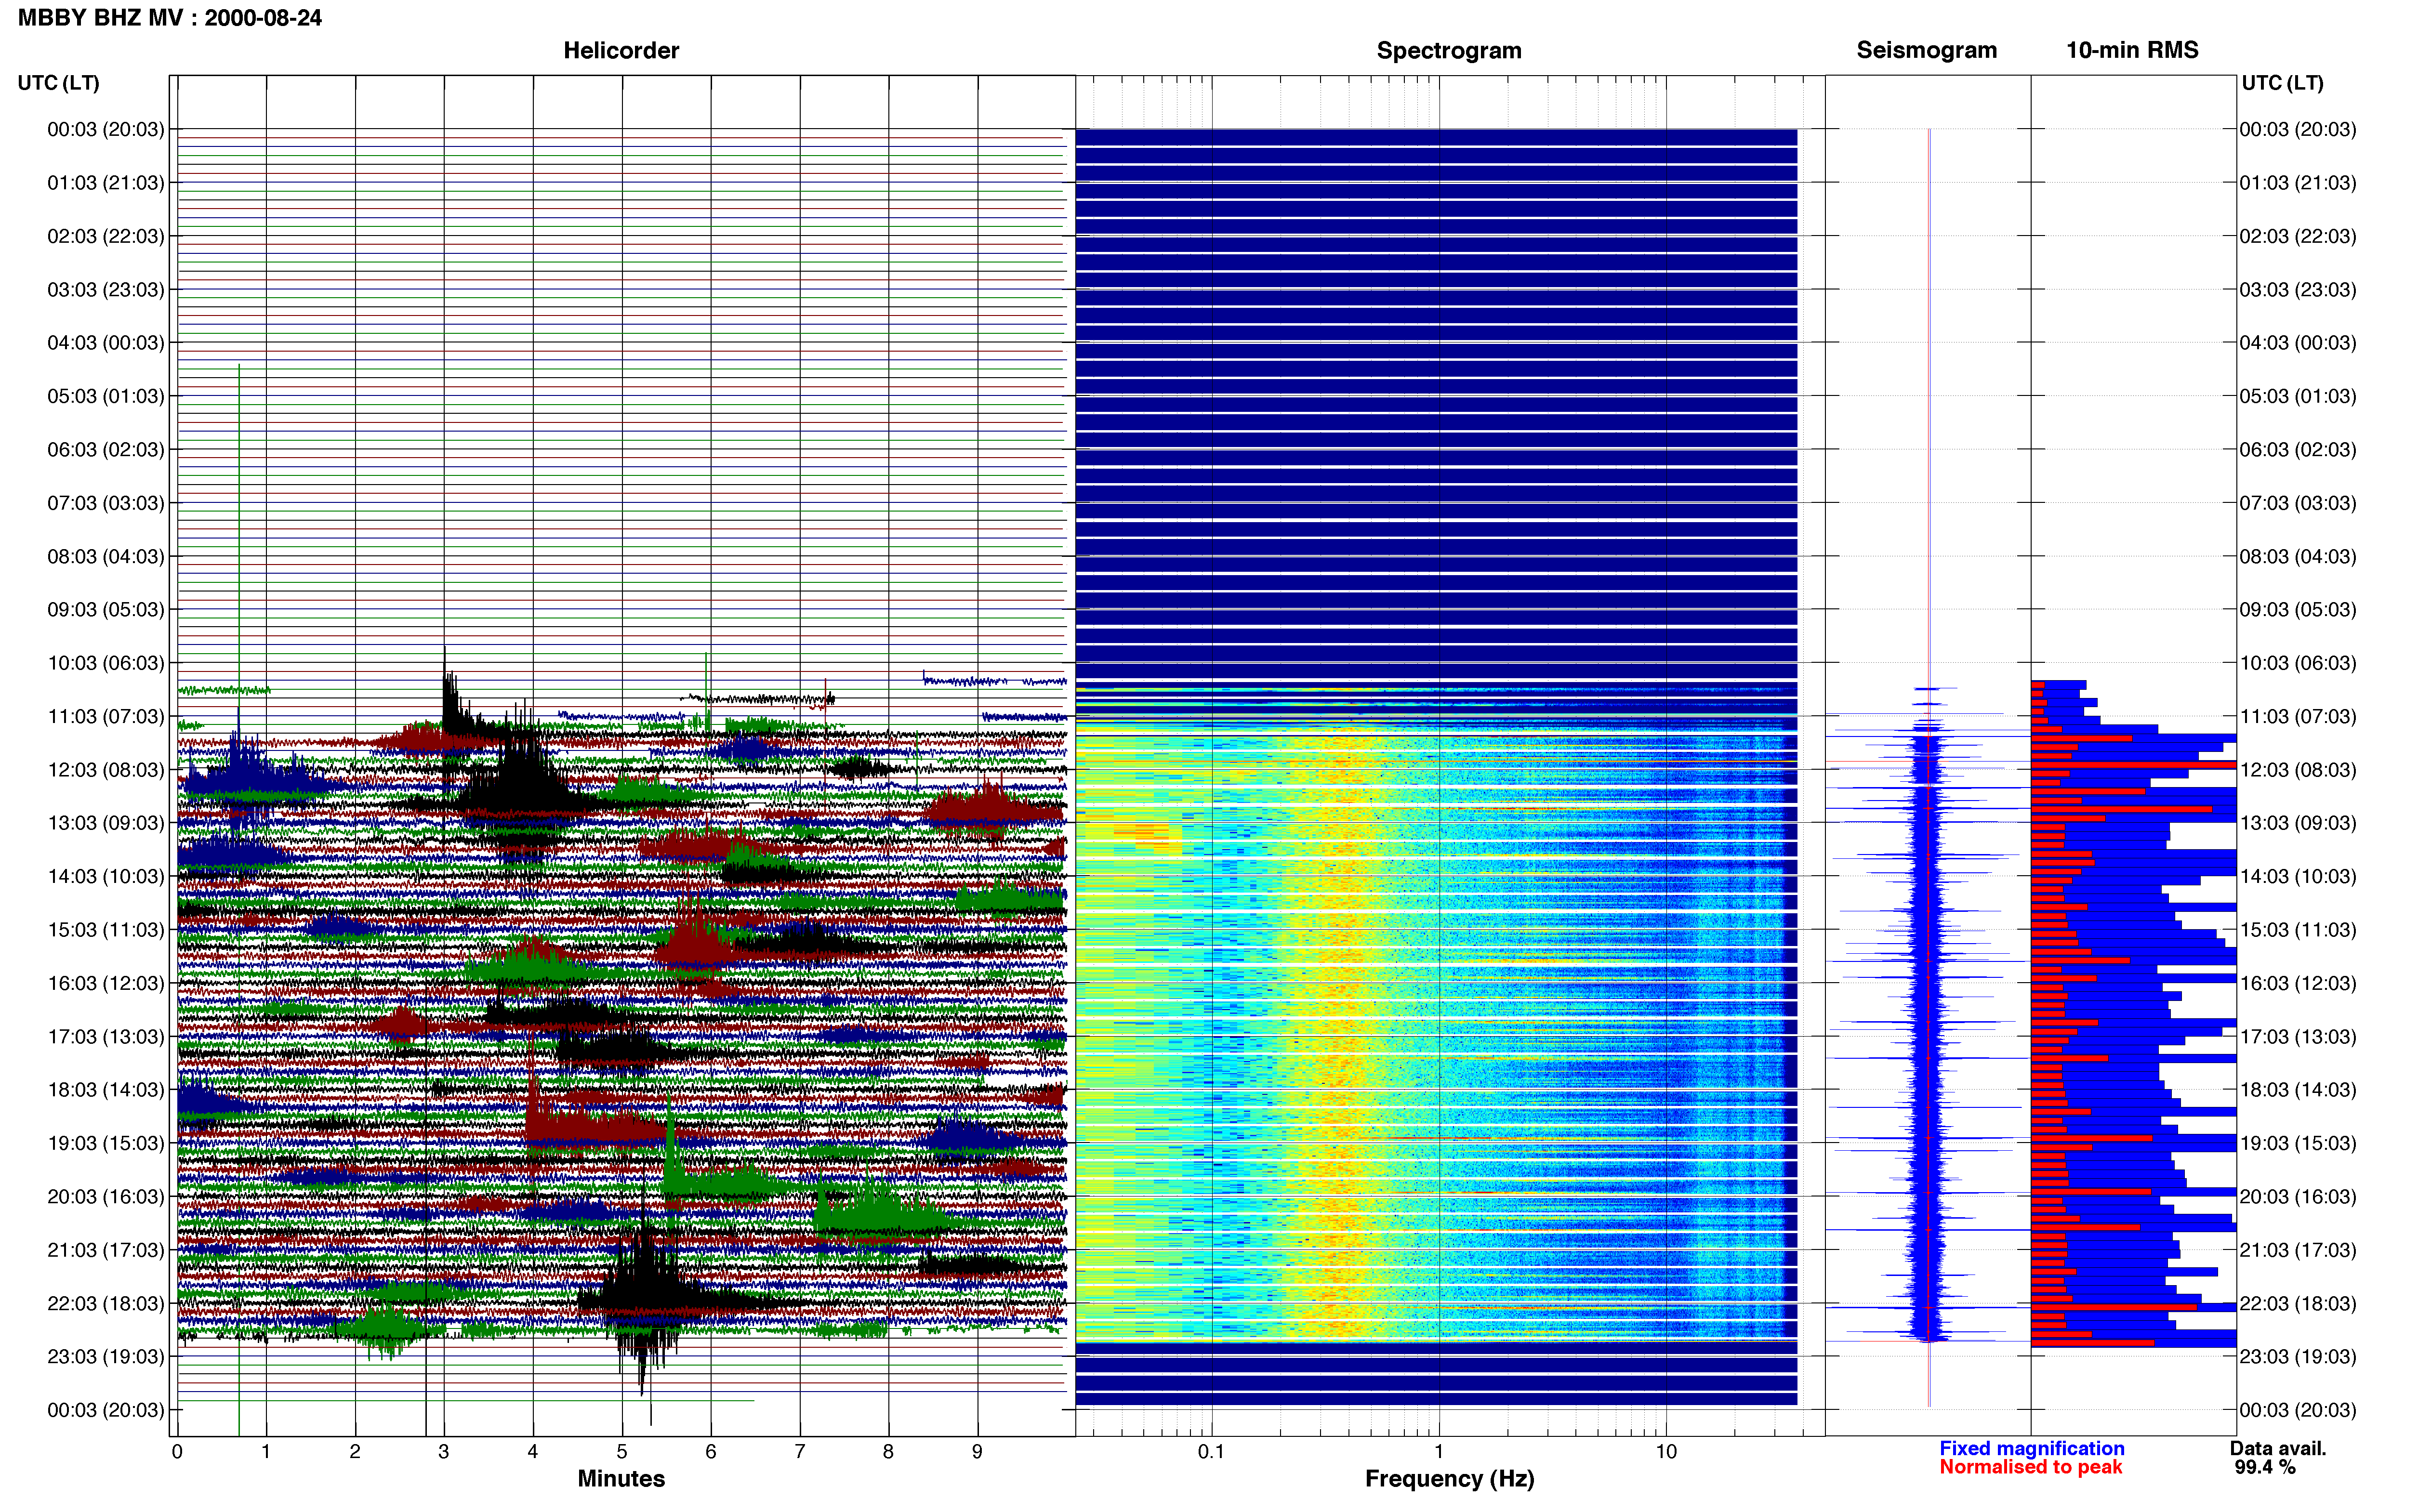The image size is (2418, 1512).
Task: Click 02:03 (22:03) label beside the Helicorder
Action: pyautogui.click(x=106, y=236)
